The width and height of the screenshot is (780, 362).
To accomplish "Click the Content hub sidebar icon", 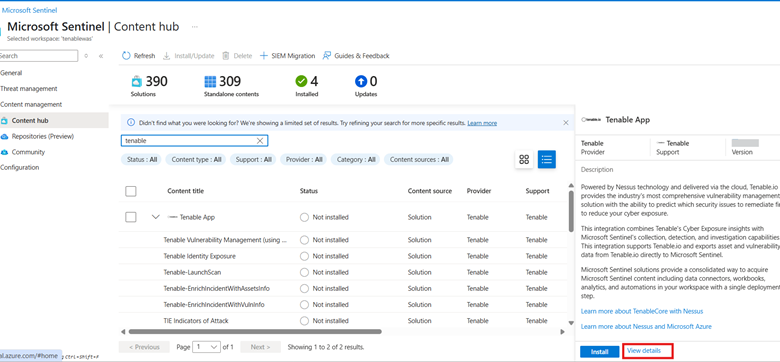I will tap(4, 120).
